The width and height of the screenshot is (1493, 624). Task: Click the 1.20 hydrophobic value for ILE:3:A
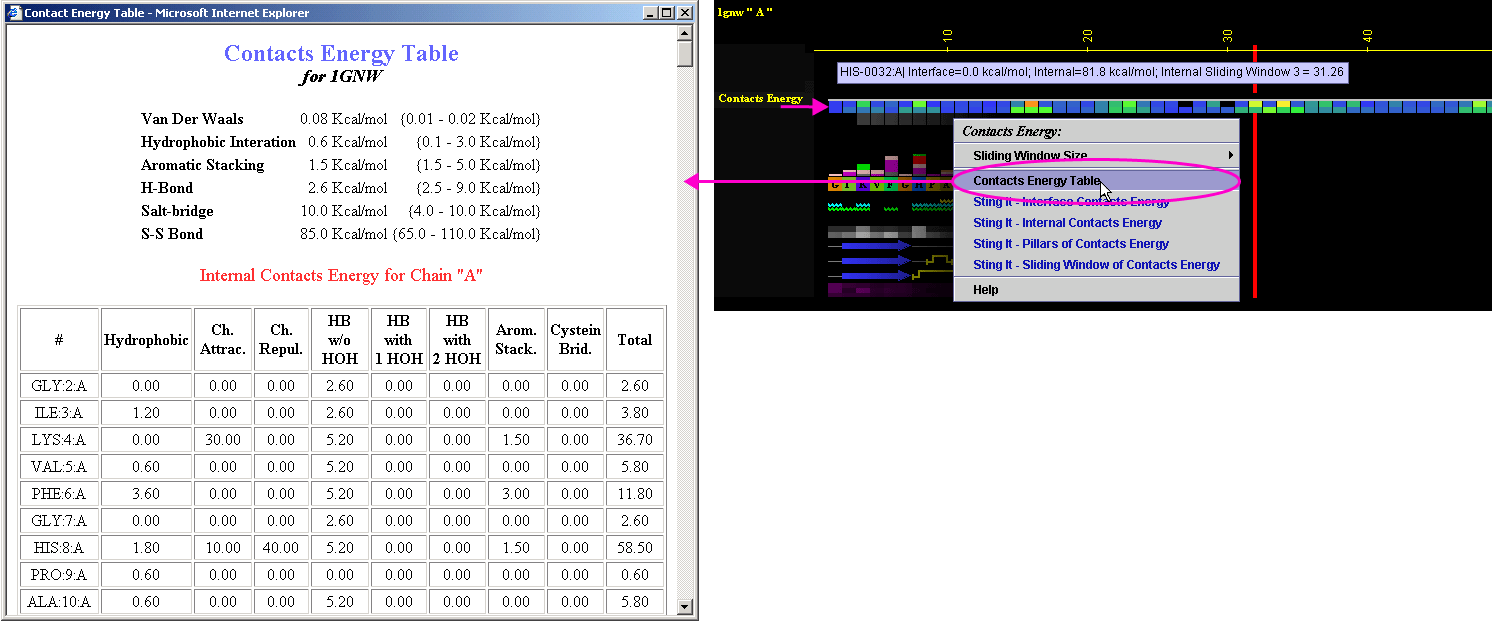146,413
